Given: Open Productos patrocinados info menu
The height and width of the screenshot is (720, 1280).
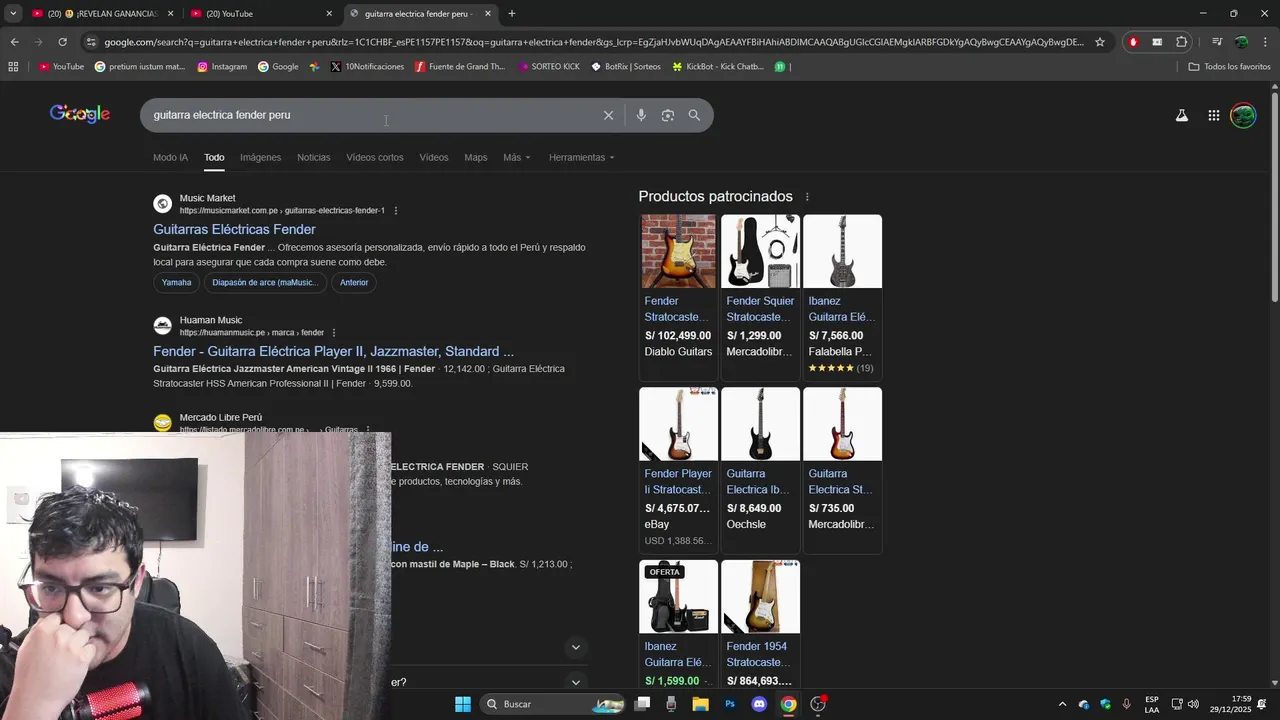Looking at the screenshot, I should tap(807, 197).
